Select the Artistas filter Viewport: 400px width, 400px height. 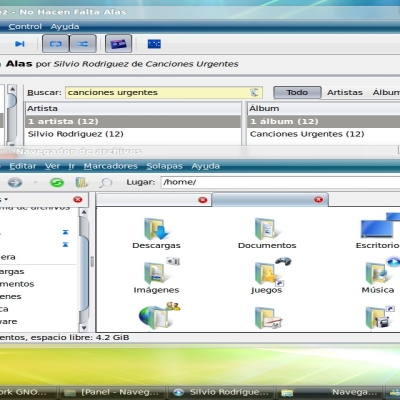345,92
